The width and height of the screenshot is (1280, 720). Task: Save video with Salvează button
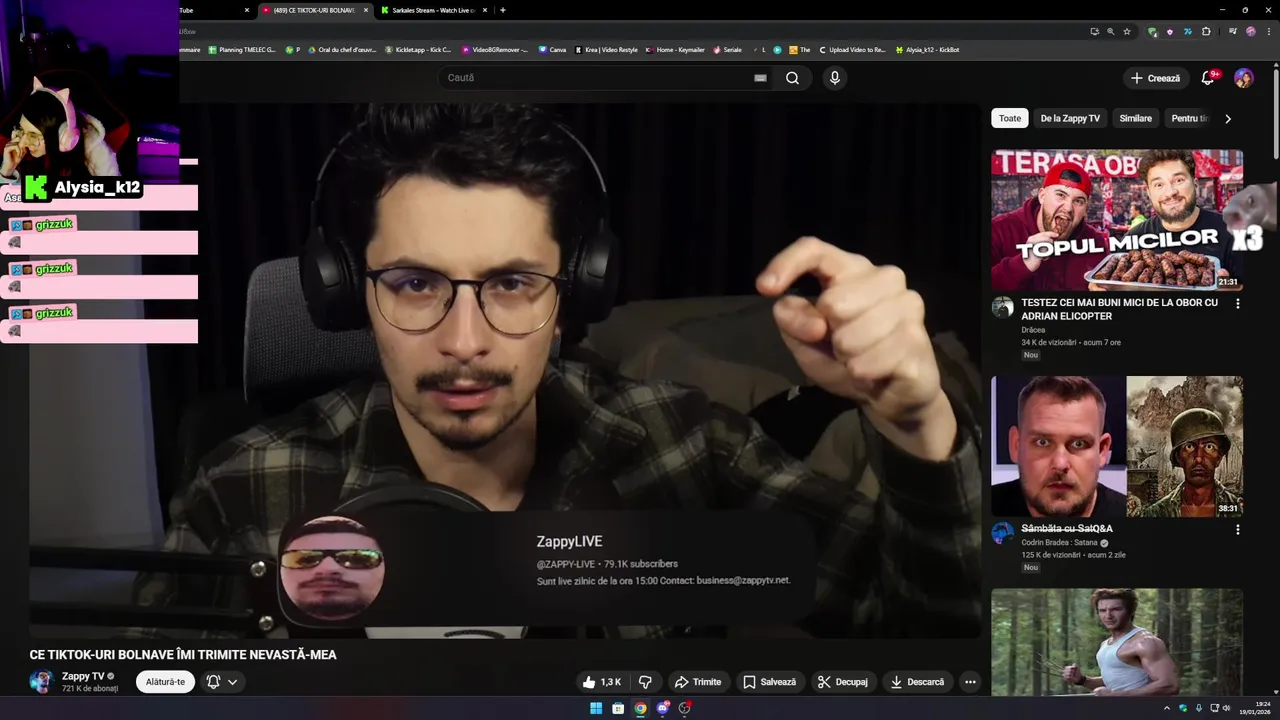[x=770, y=682]
